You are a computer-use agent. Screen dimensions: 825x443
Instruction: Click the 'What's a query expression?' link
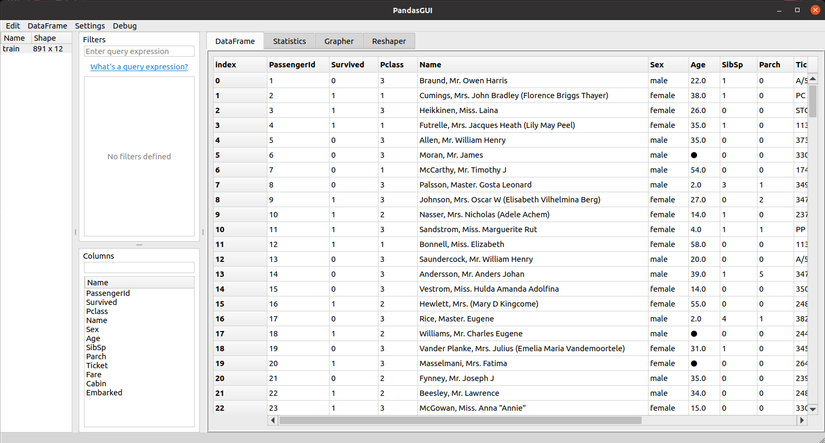tap(139, 67)
